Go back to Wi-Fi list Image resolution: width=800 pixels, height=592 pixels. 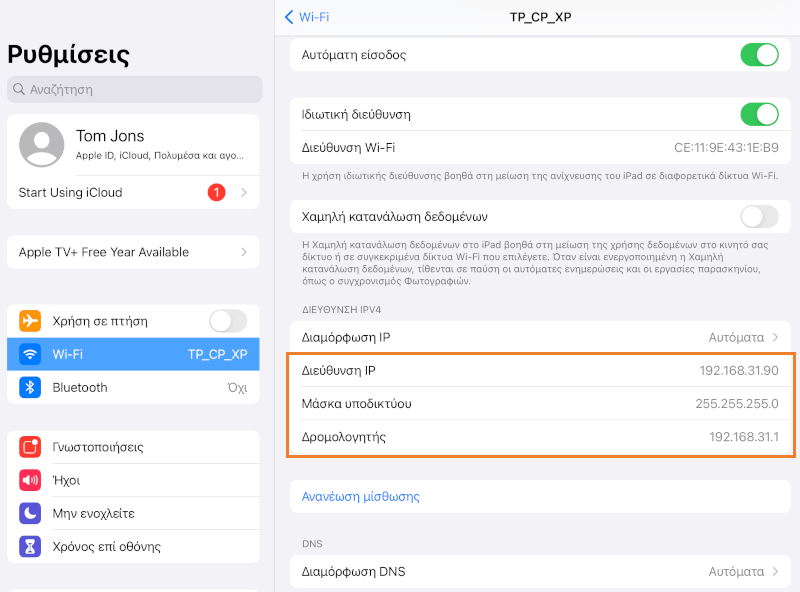click(307, 17)
